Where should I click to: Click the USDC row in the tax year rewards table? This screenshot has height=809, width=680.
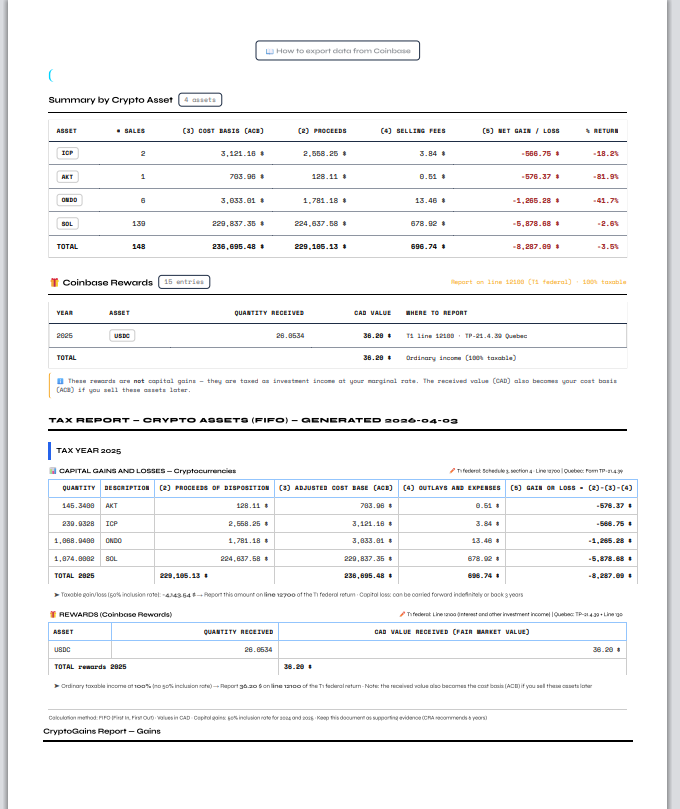pos(337,650)
